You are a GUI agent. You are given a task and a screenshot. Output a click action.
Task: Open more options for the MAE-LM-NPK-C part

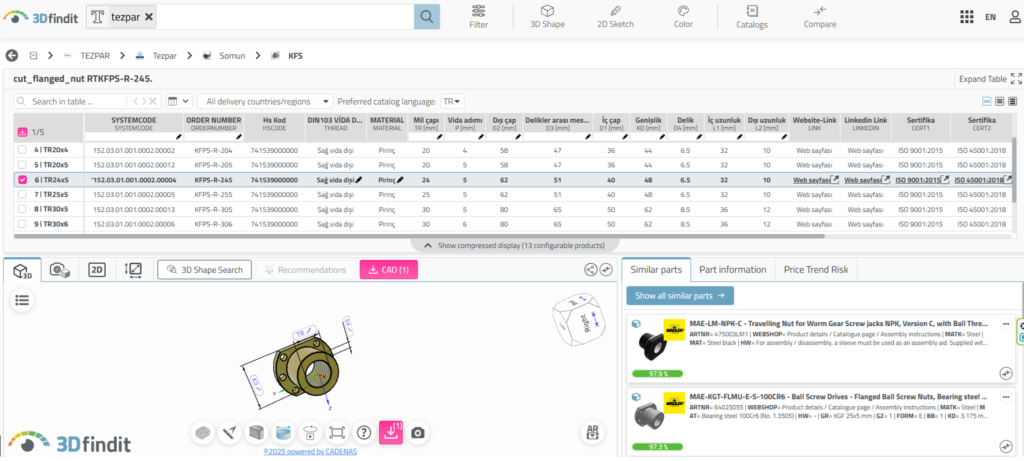click(x=1005, y=323)
